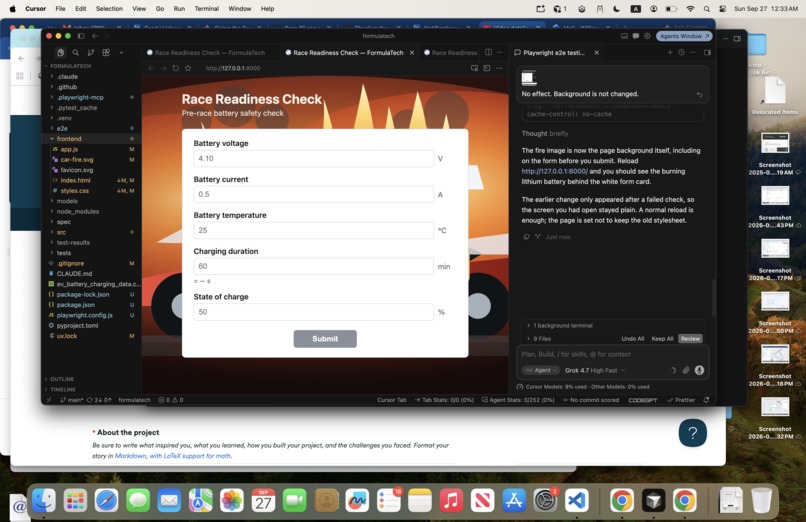This screenshot has height=522, width=806.
Task: Open the Search view icon in the sidebar
Action: pos(76,52)
